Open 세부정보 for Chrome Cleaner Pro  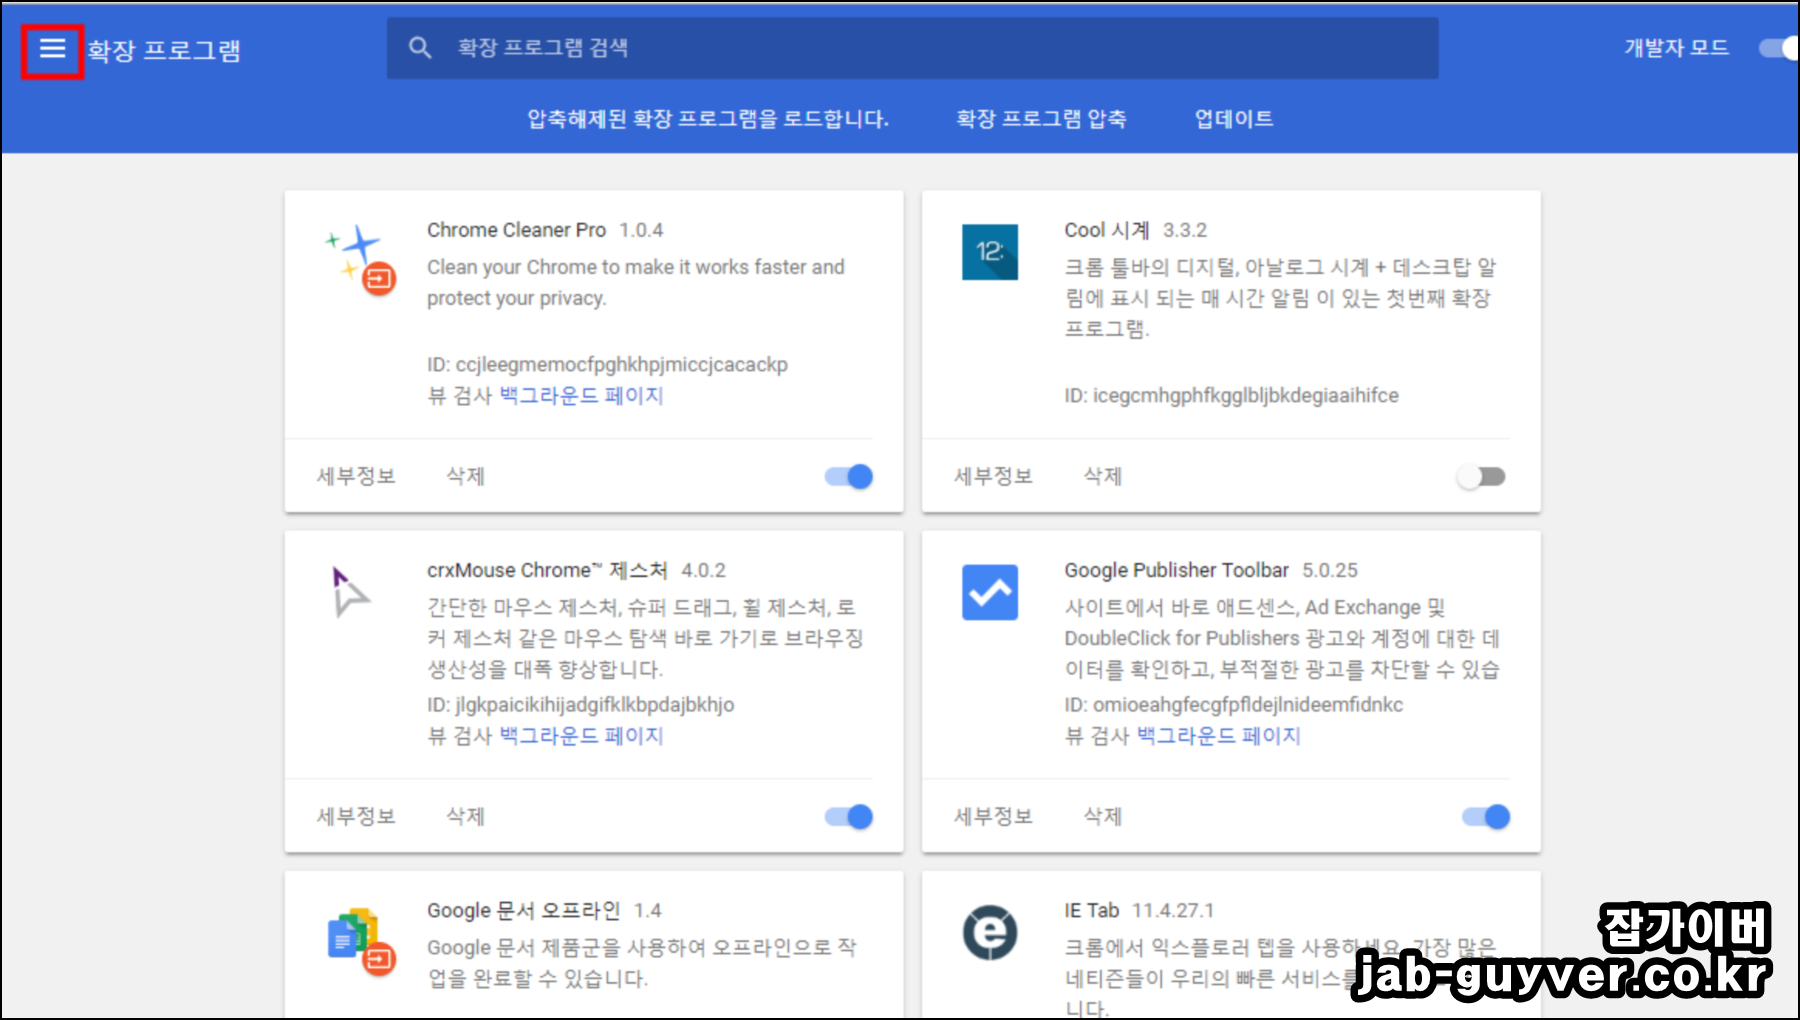click(356, 476)
